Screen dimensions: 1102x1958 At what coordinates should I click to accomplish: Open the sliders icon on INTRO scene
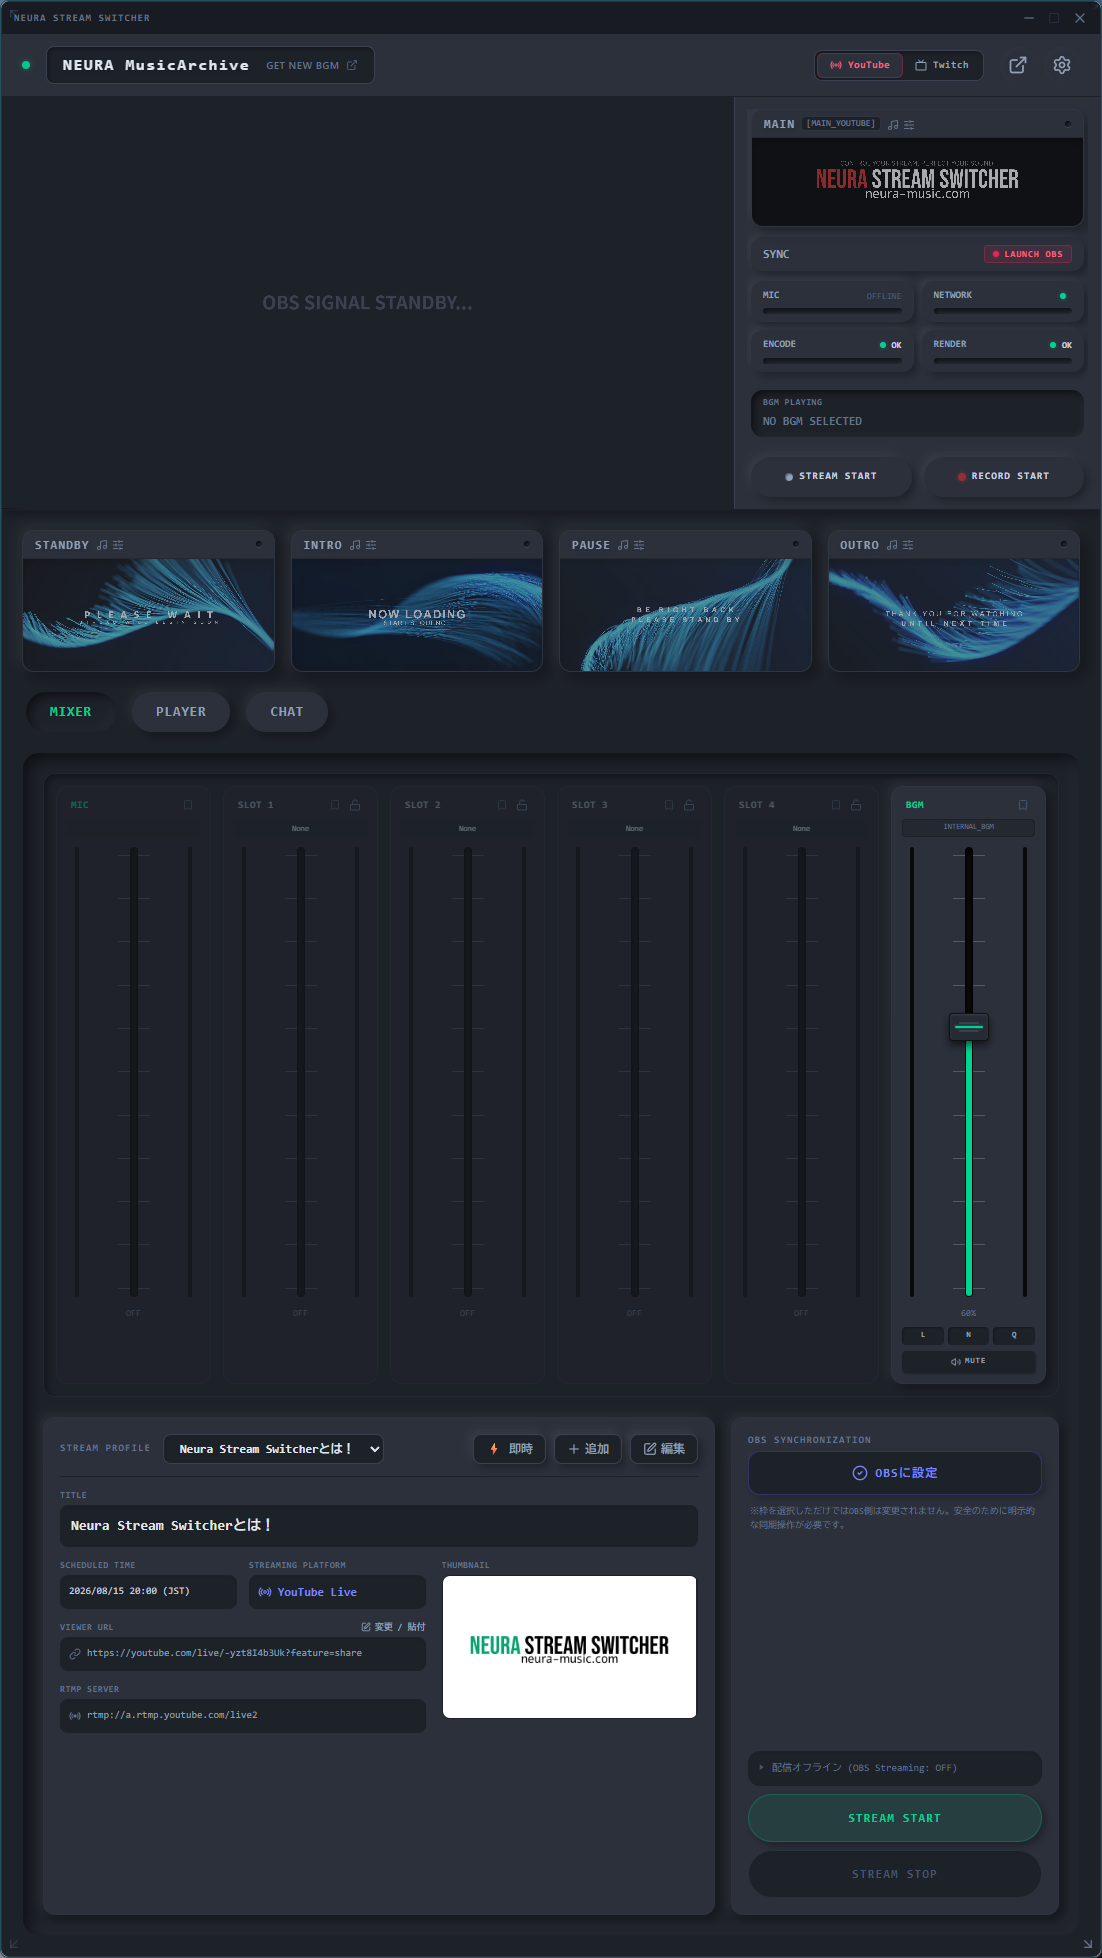(371, 545)
